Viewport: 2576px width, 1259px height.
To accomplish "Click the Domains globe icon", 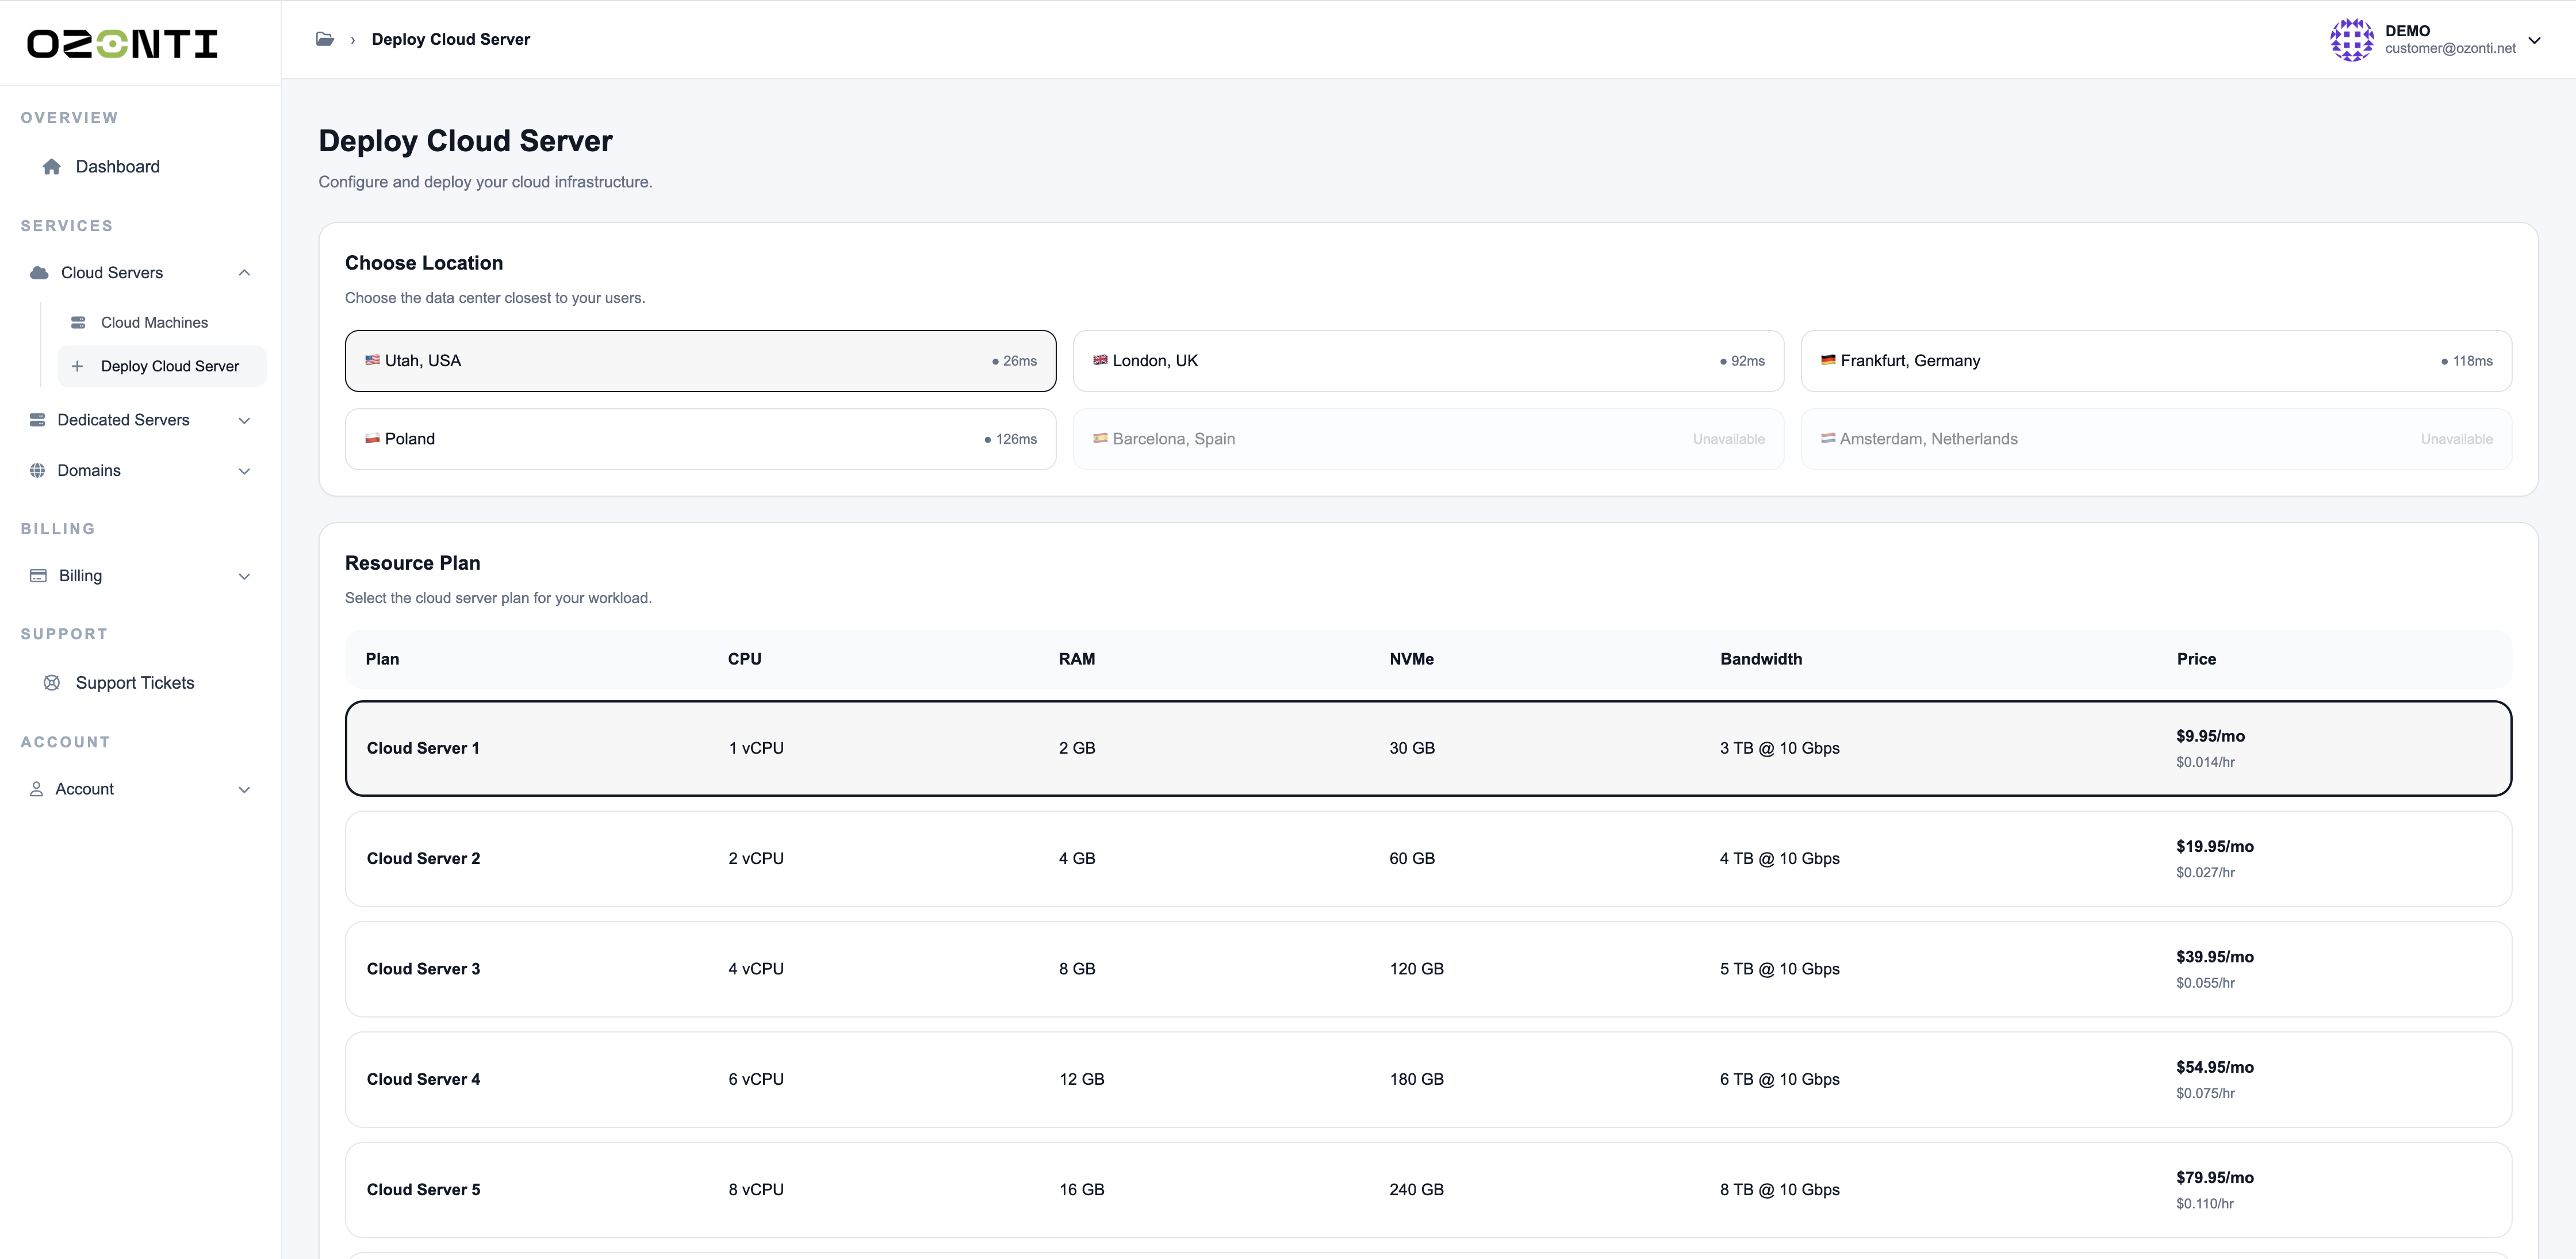I will point(37,470).
